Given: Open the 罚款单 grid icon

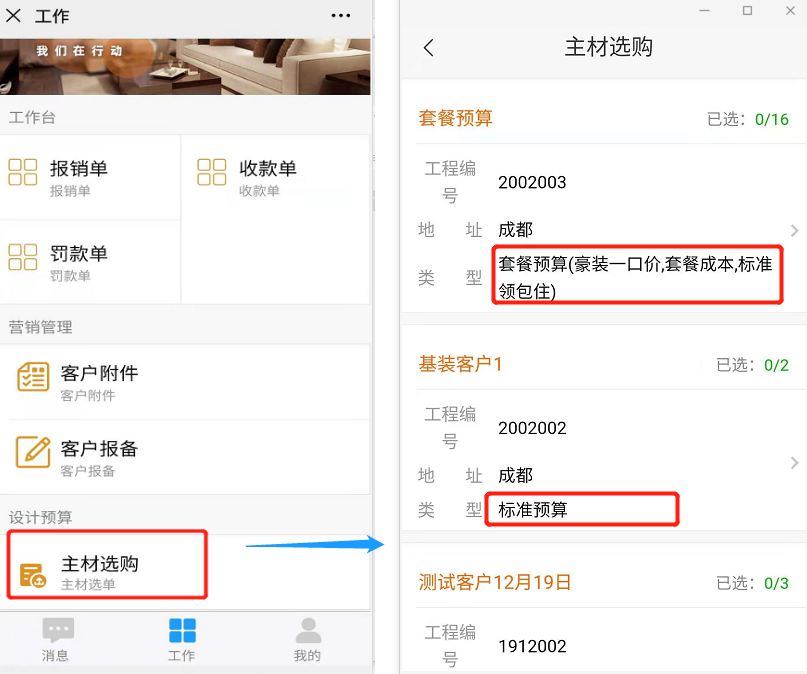Looking at the screenshot, I should pos(23,257).
